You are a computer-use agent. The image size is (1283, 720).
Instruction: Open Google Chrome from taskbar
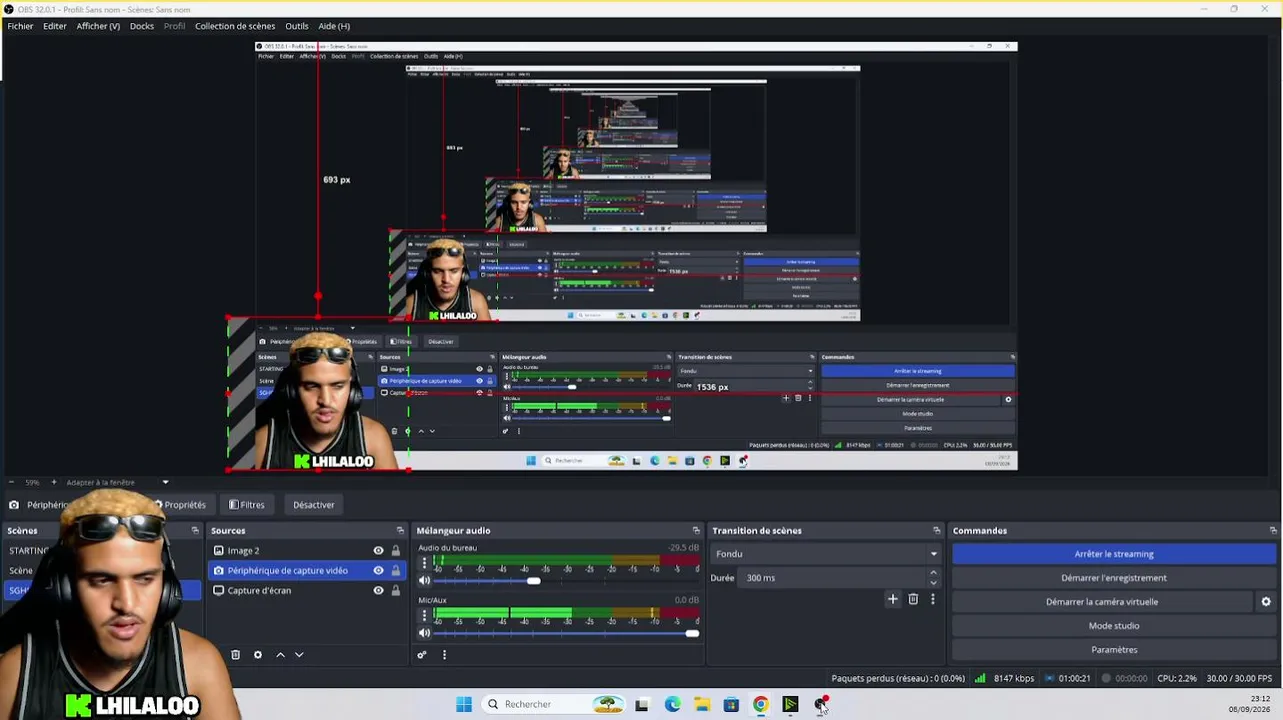761,705
